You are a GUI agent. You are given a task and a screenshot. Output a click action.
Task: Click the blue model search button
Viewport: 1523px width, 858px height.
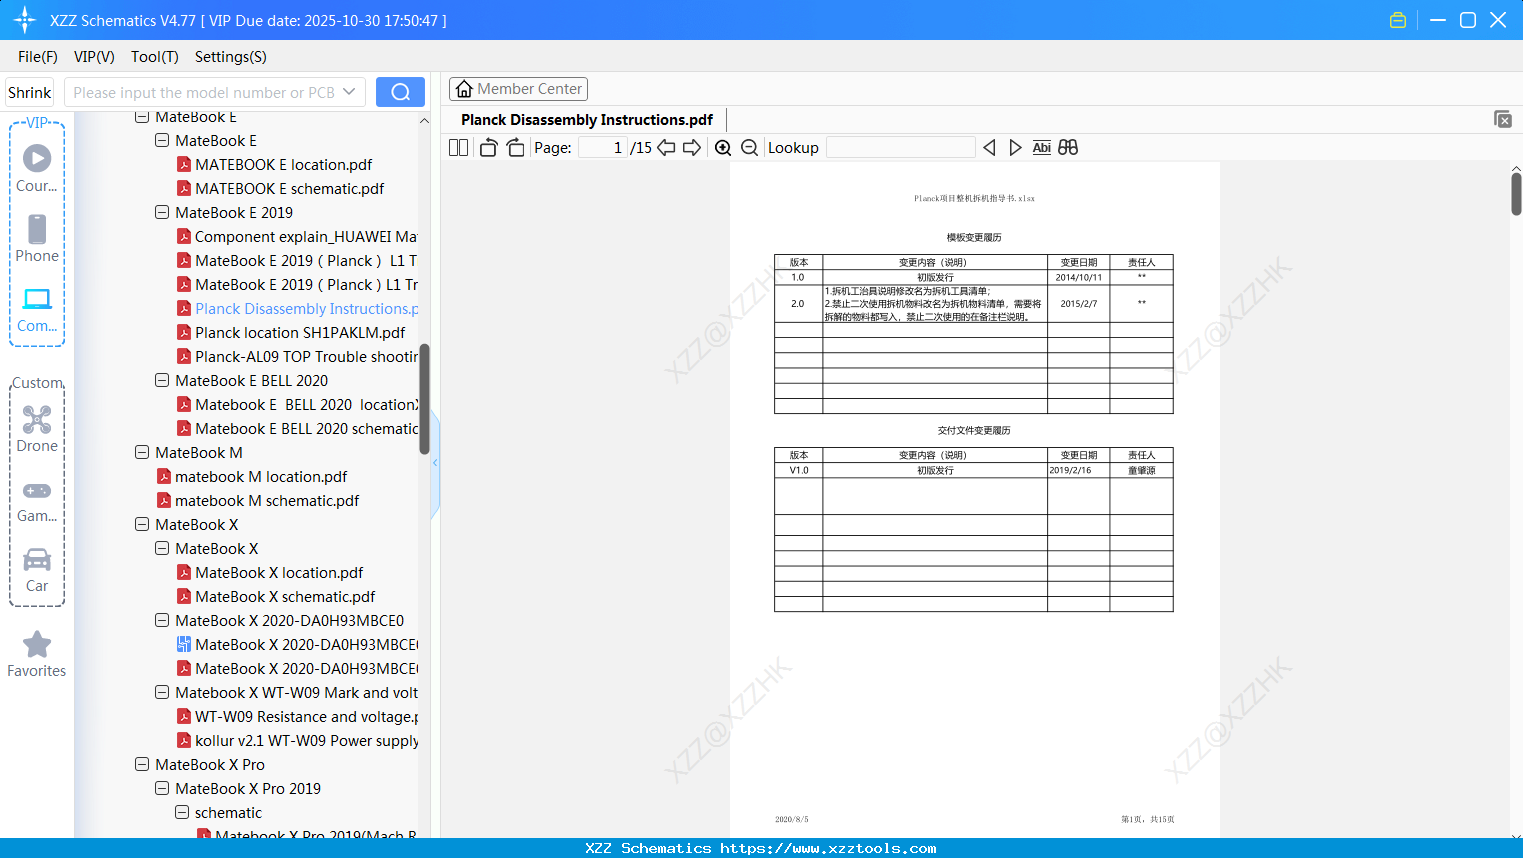click(x=400, y=92)
